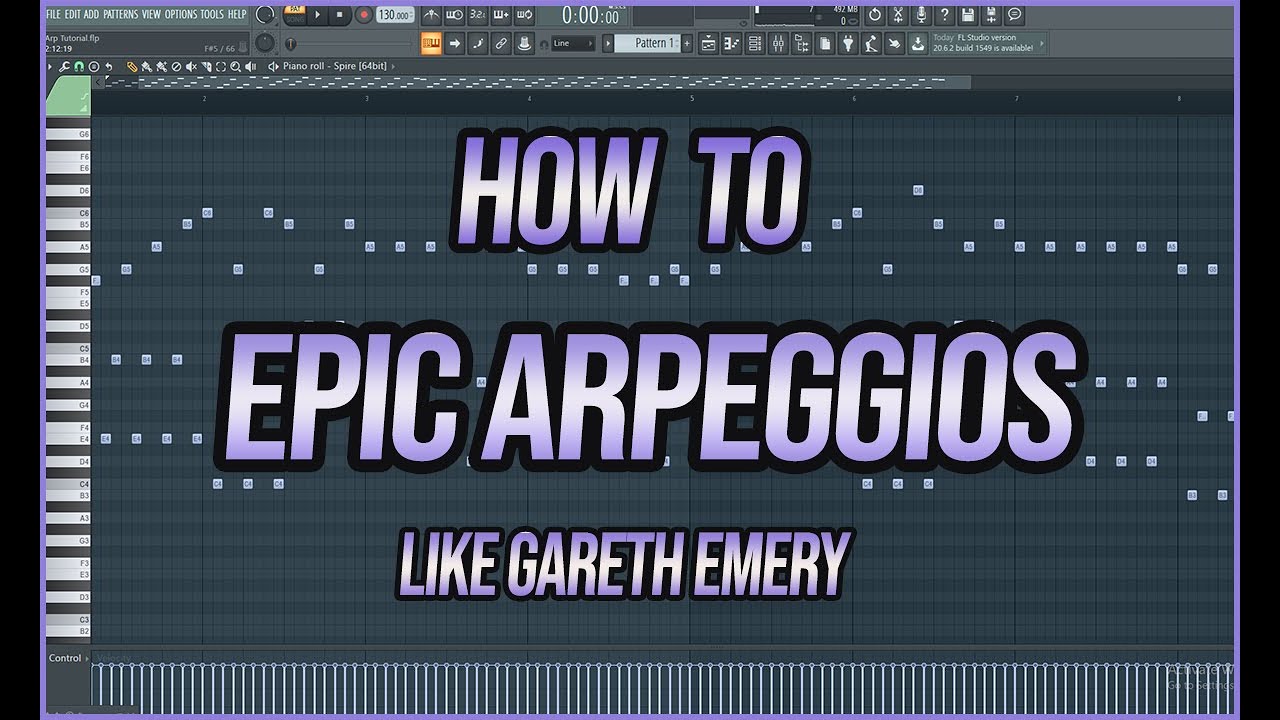Open the PATTERNS menu
The image size is (1280, 720).
(x=120, y=14)
